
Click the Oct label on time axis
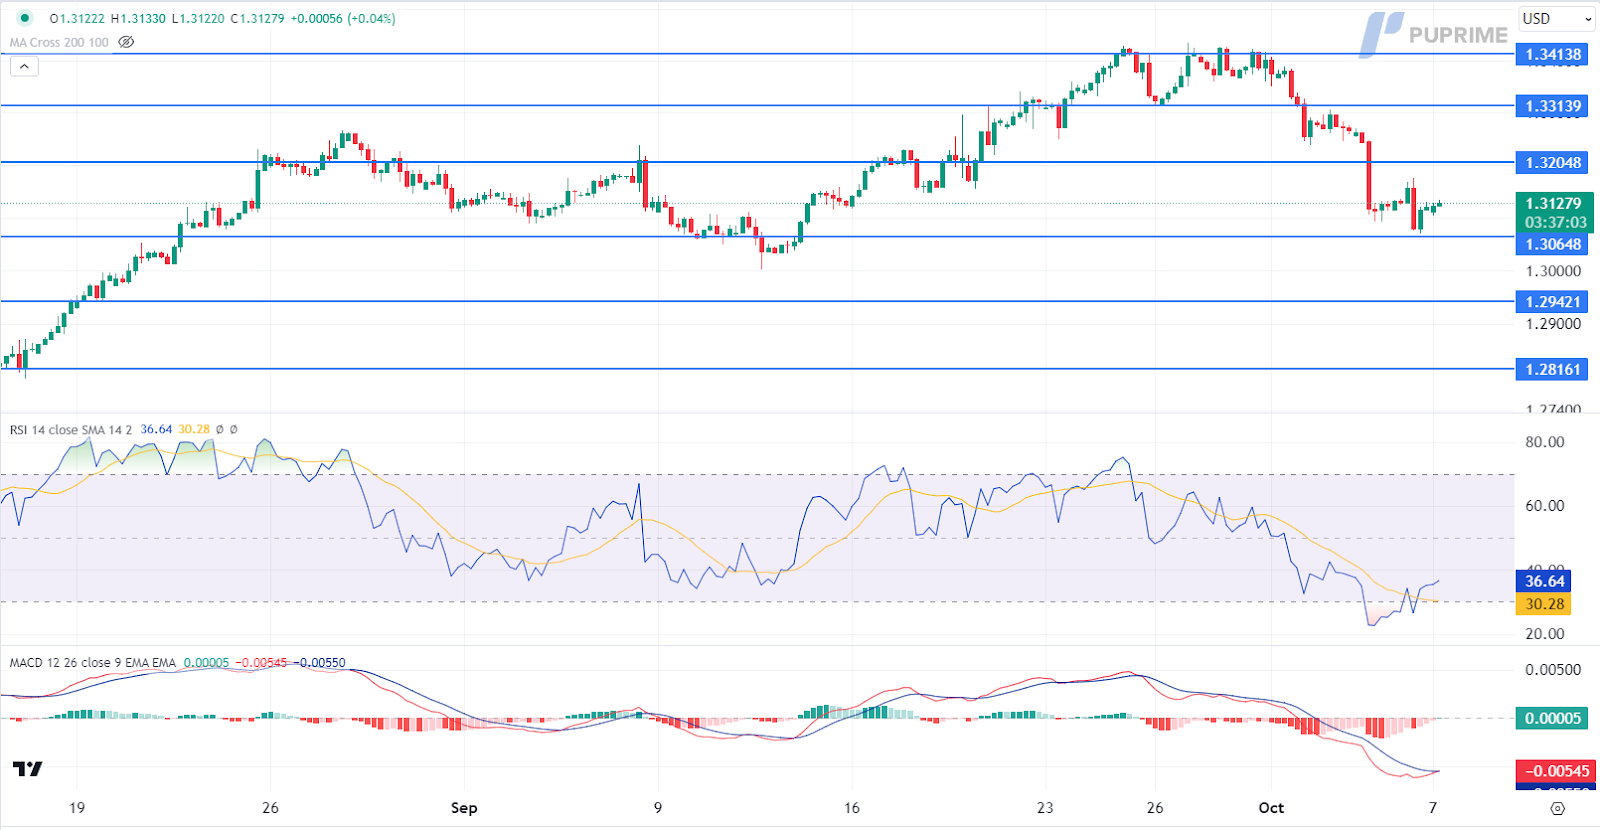coord(1271,808)
